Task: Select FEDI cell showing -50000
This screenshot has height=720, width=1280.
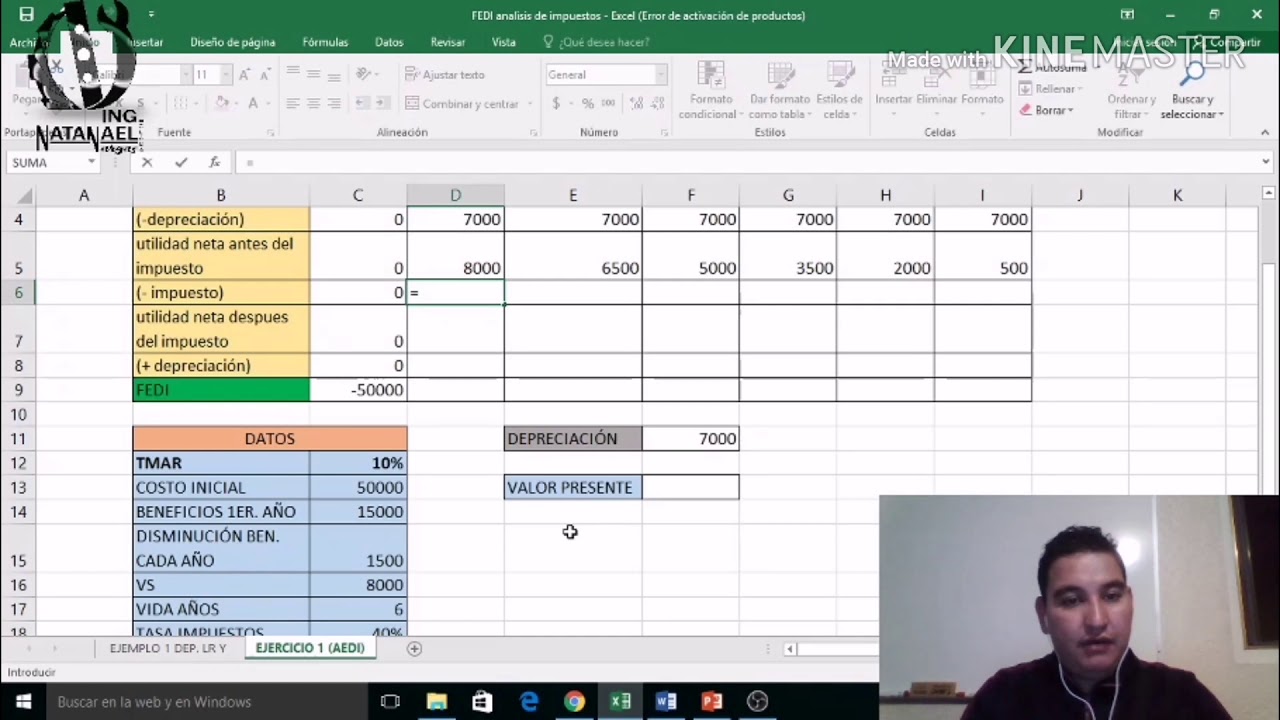Action: [x=358, y=390]
